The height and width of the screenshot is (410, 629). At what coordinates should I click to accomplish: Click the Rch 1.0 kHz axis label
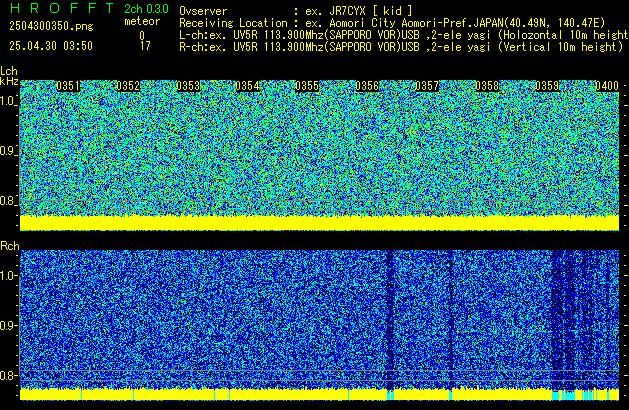[8, 276]
